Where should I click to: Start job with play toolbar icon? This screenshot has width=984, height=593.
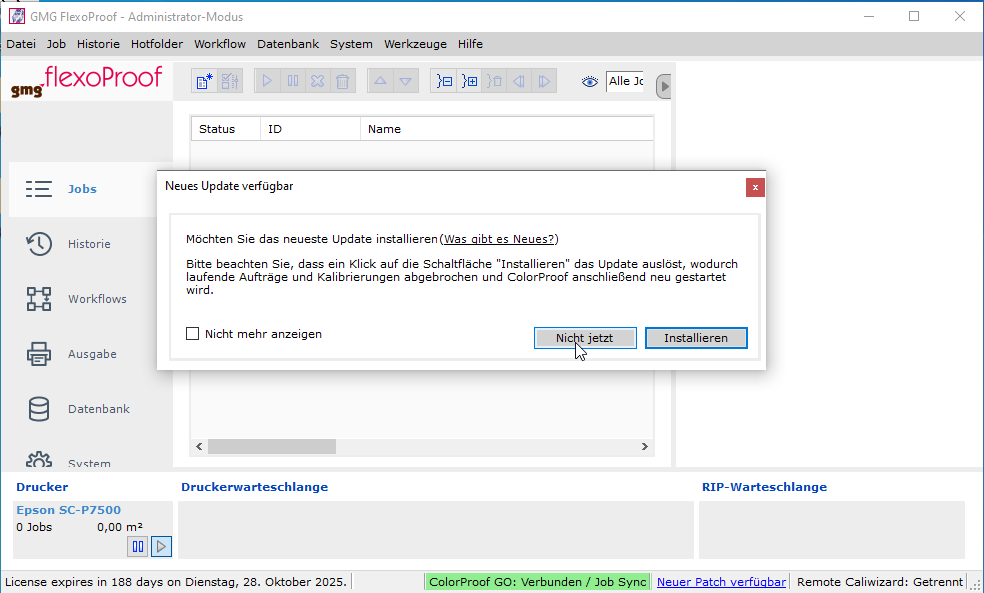267,81
